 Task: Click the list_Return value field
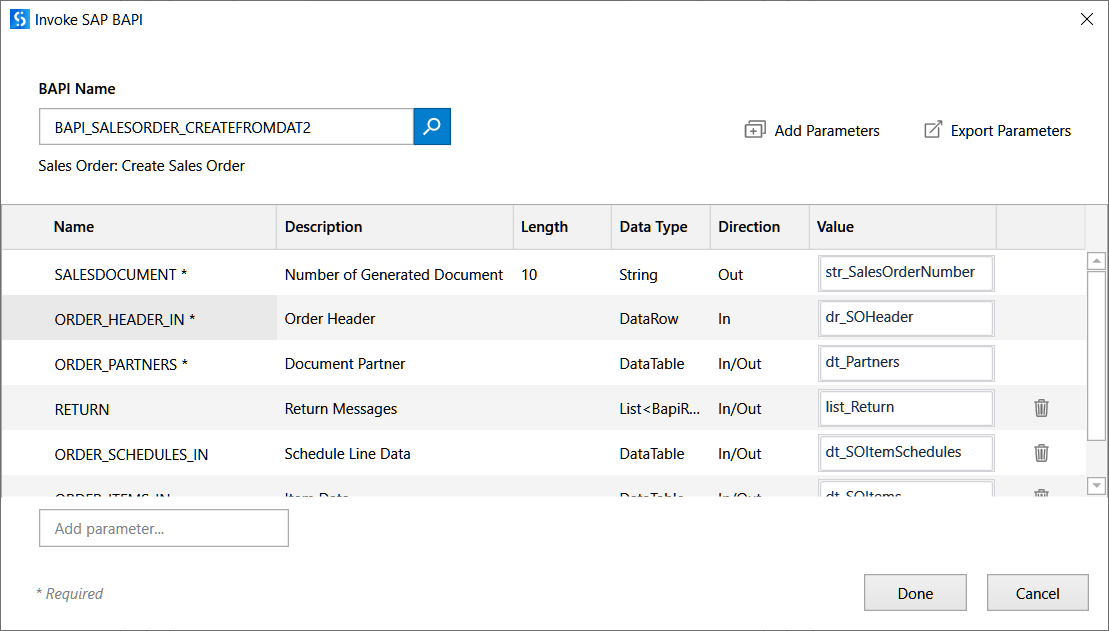coord(906,408)
